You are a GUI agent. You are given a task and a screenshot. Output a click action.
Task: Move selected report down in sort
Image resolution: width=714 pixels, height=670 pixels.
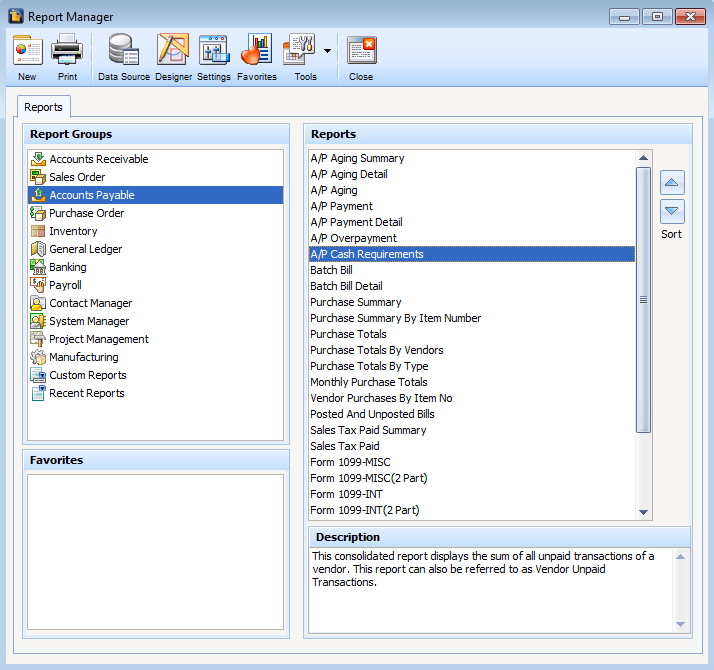tap(672, 211)
